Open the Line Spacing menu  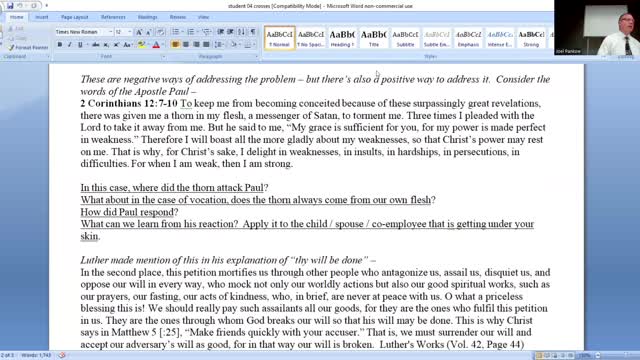point(219,44)
